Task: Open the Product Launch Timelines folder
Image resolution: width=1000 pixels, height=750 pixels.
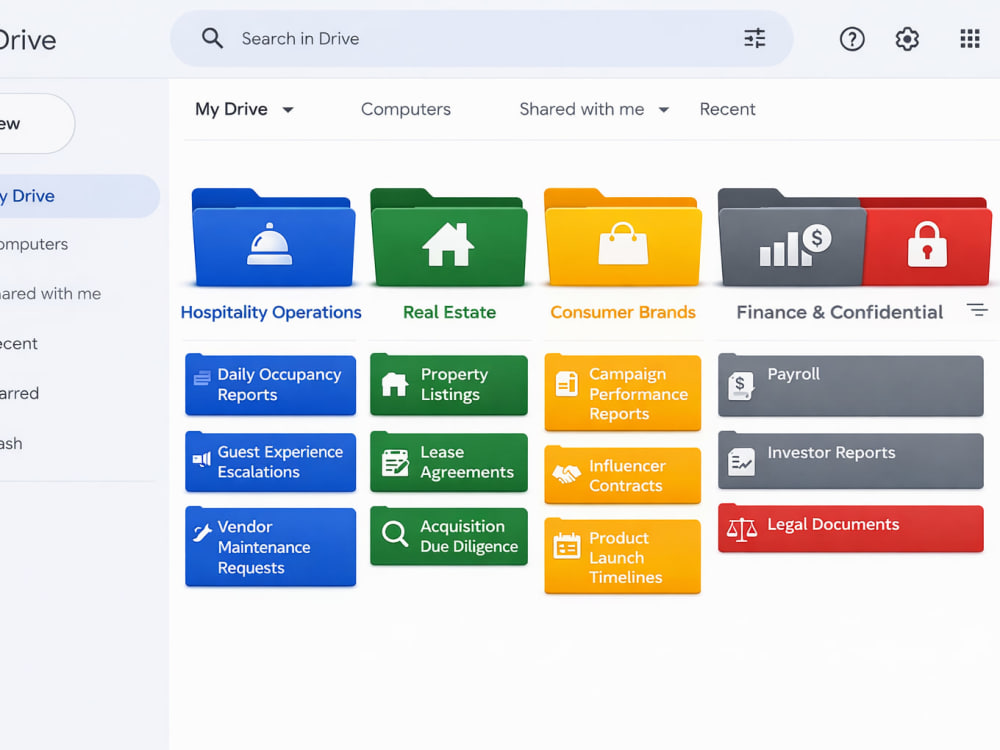Action: [x=622, y=557]
